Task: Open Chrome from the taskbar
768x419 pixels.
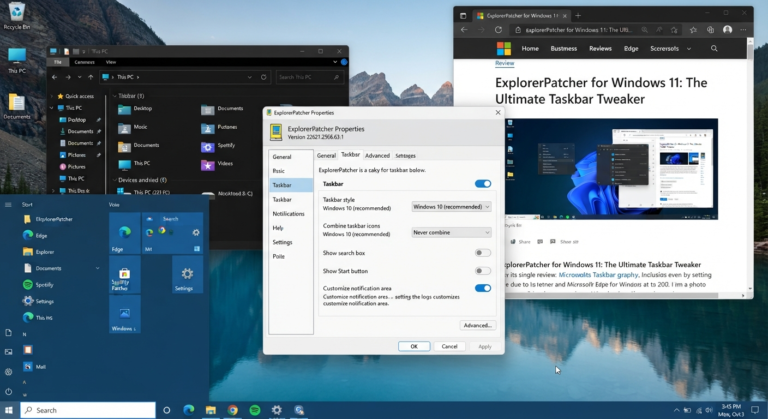Action: point(233,410)
